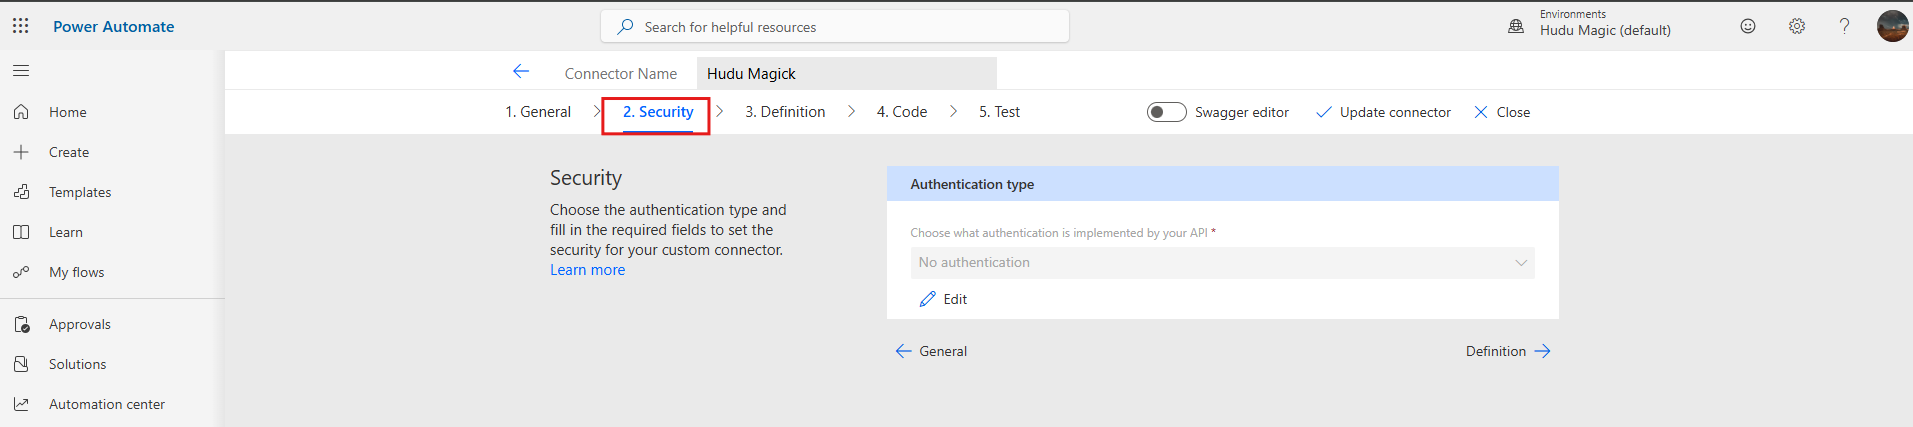Click the back arrow beside Connector Name
This screenshot has height=427, width=1913.
pos(521,71)
